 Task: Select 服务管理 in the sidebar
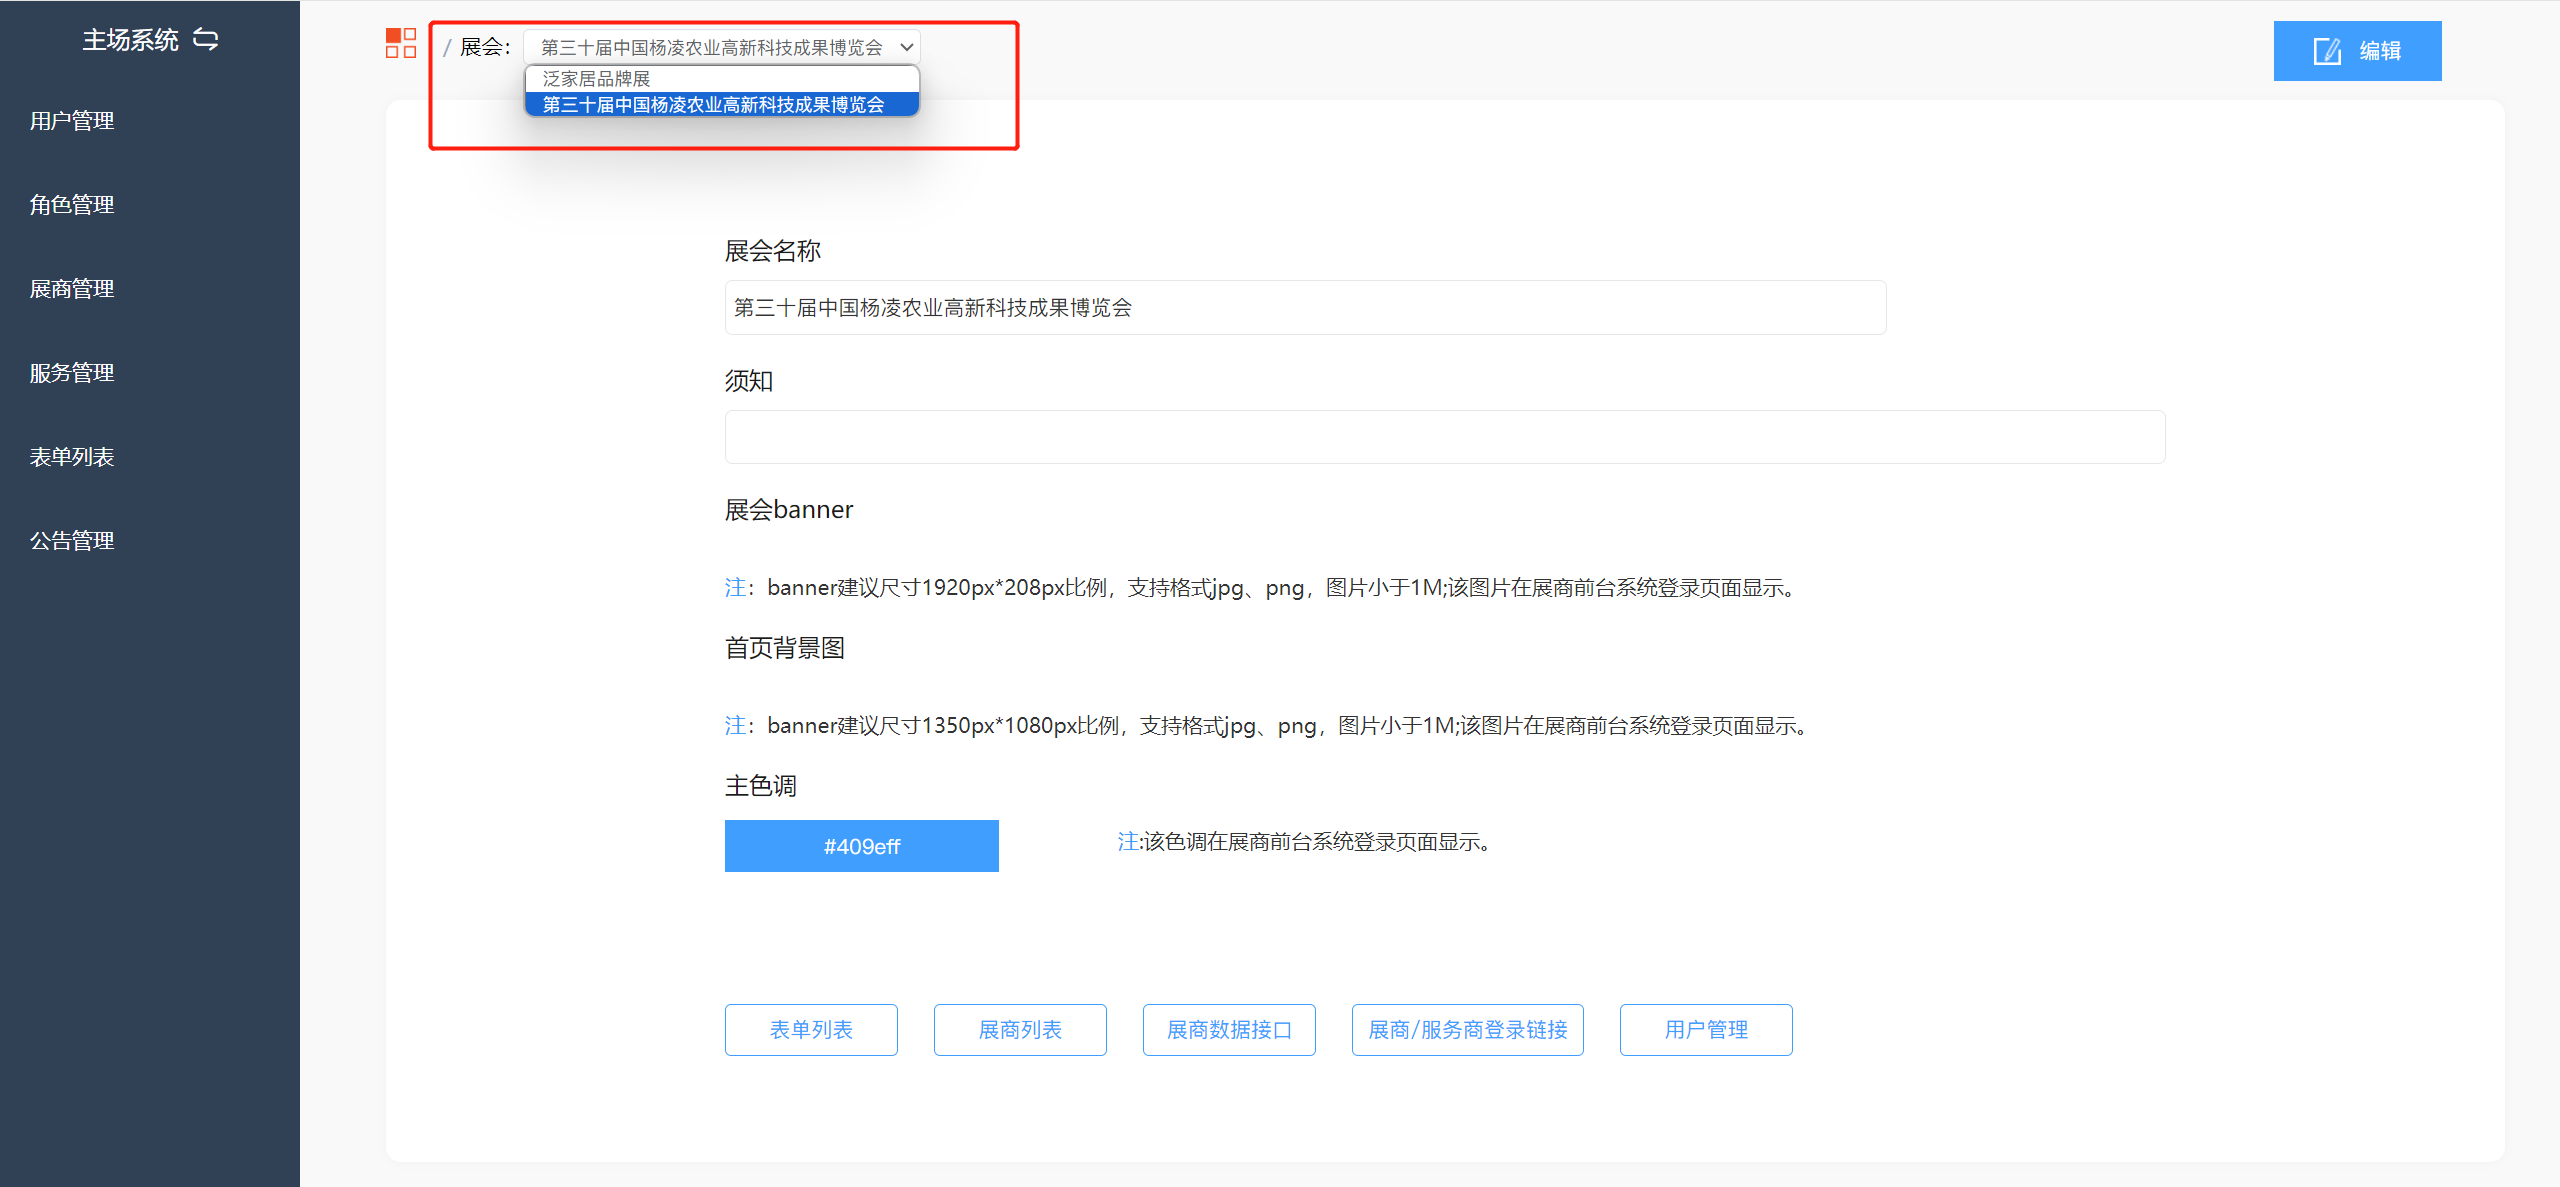pyautogui.click(x=72, y=373)
